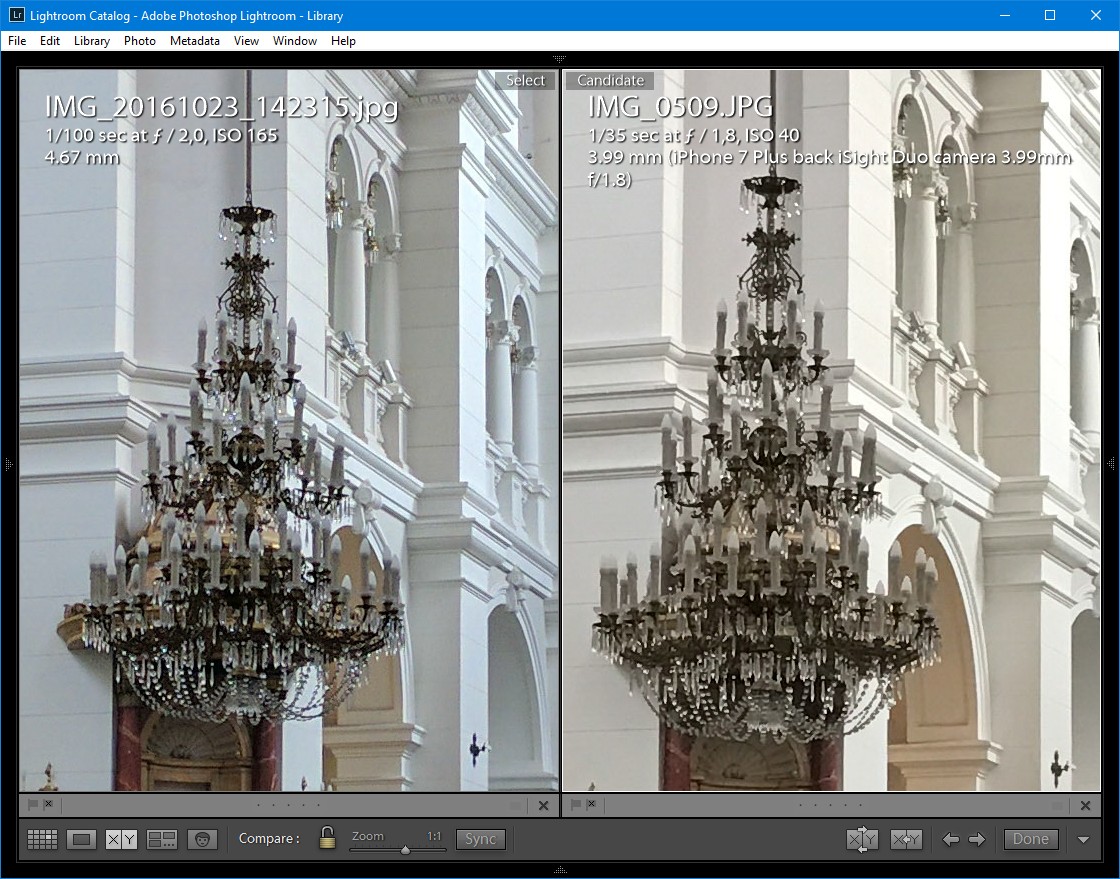Remove the Select photo with X
This screenshot has width=1120, height=879.
tap(544, 805)
